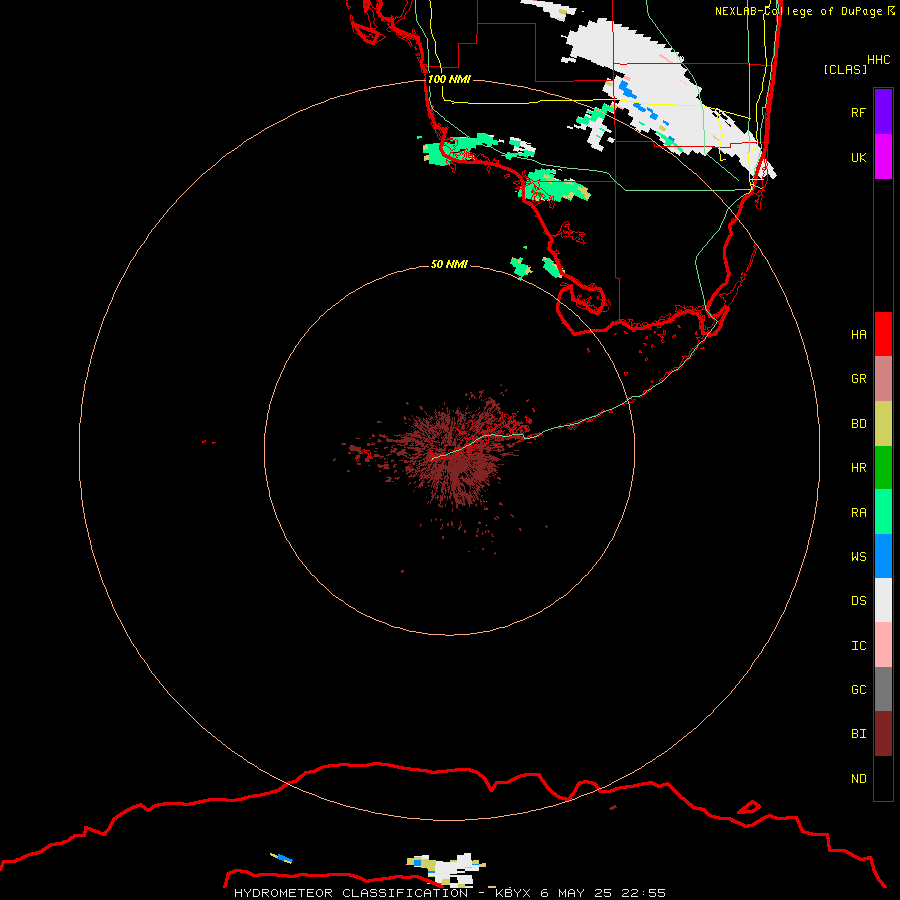900x900 pixels.
Task: Click the BD legend label
Action: 858,424
